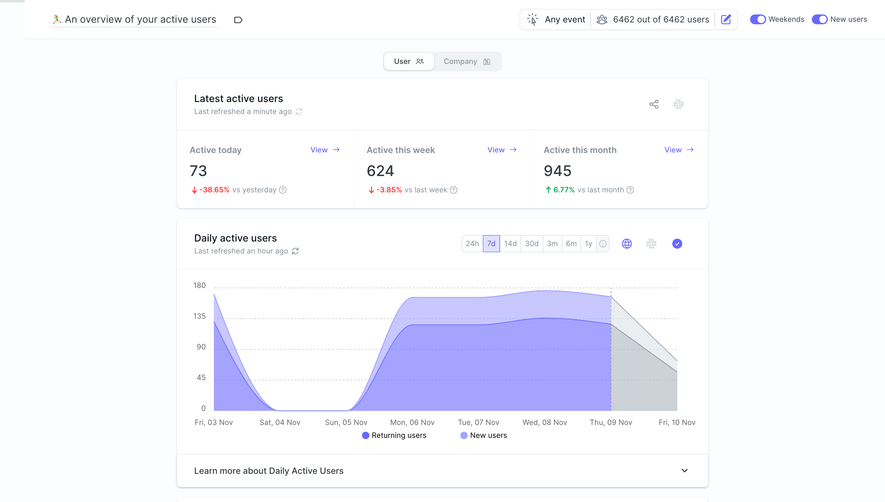Click the Active today value 73
This screenshot has height=502, width=885.
coord(199,171)
